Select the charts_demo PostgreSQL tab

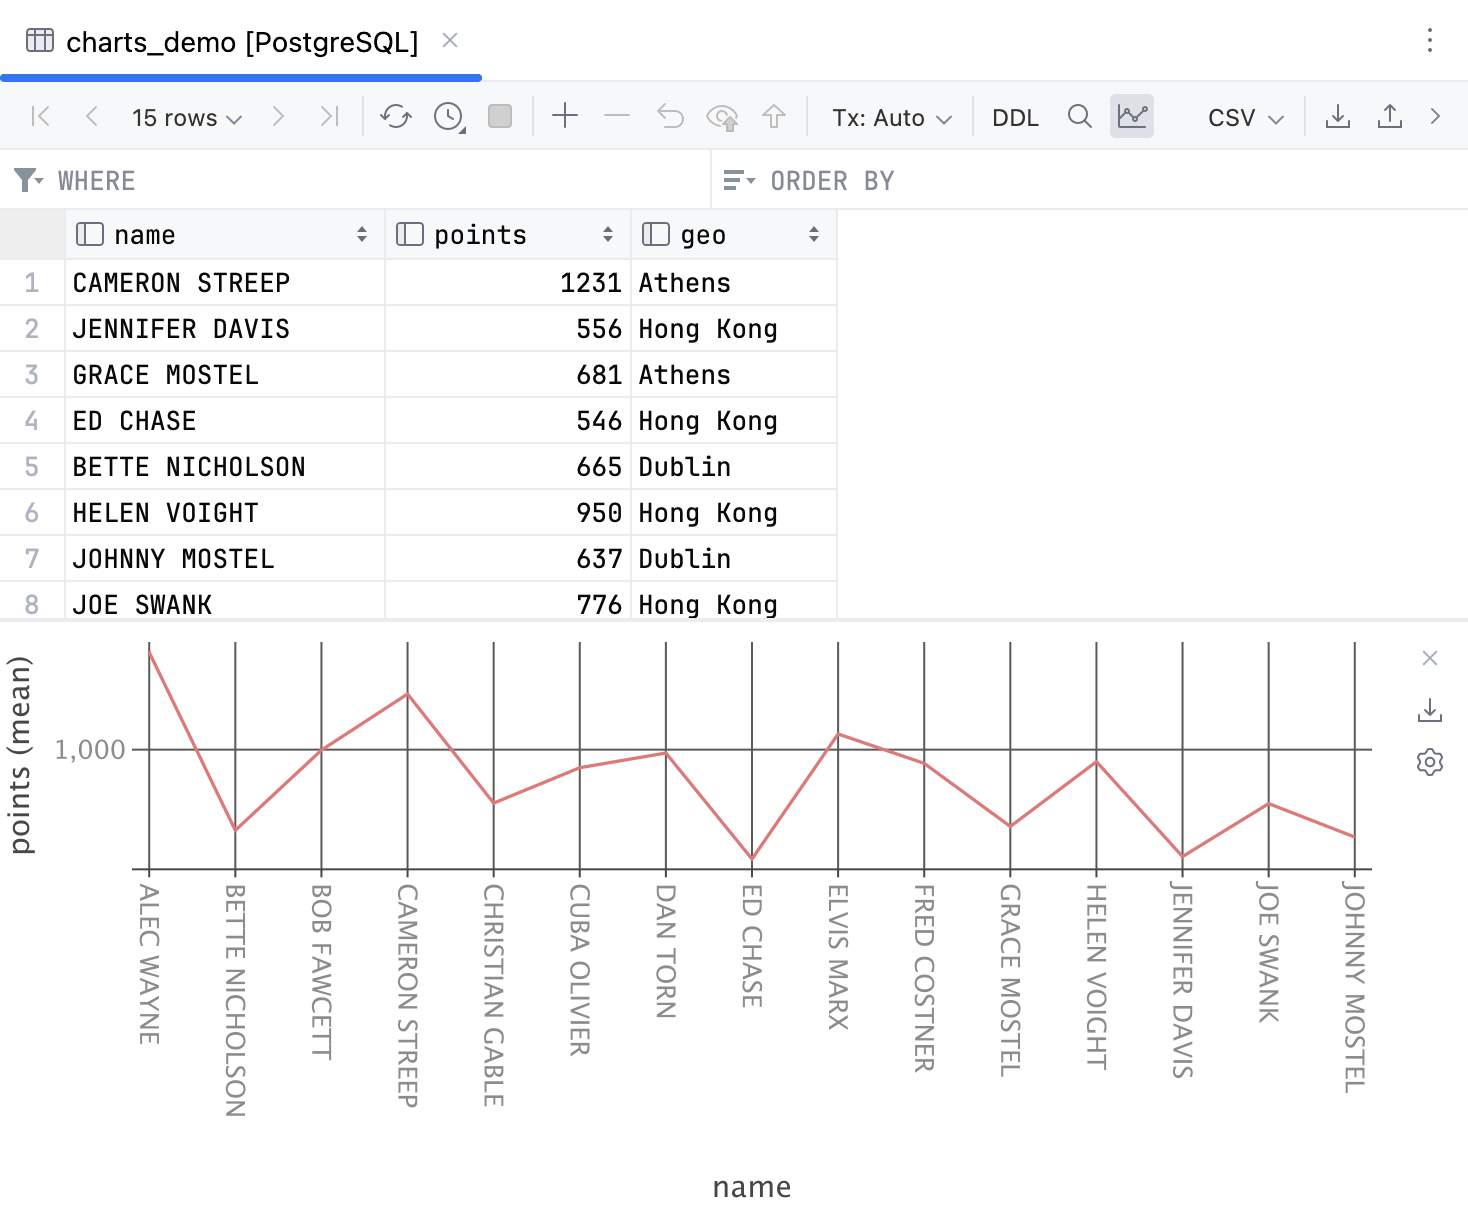240,41
